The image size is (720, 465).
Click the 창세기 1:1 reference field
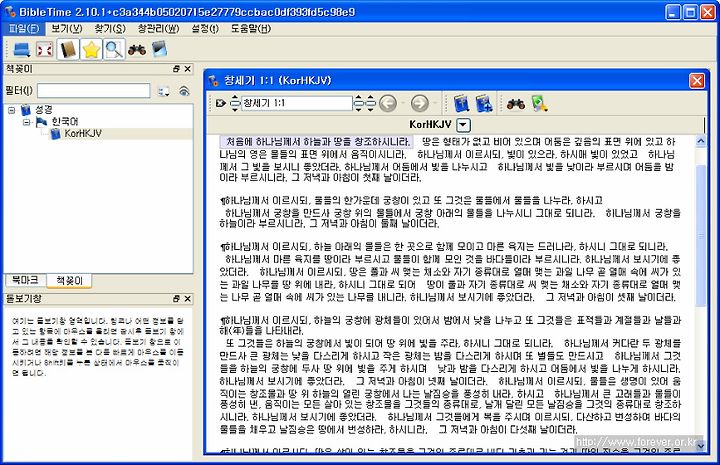[297, 103]
